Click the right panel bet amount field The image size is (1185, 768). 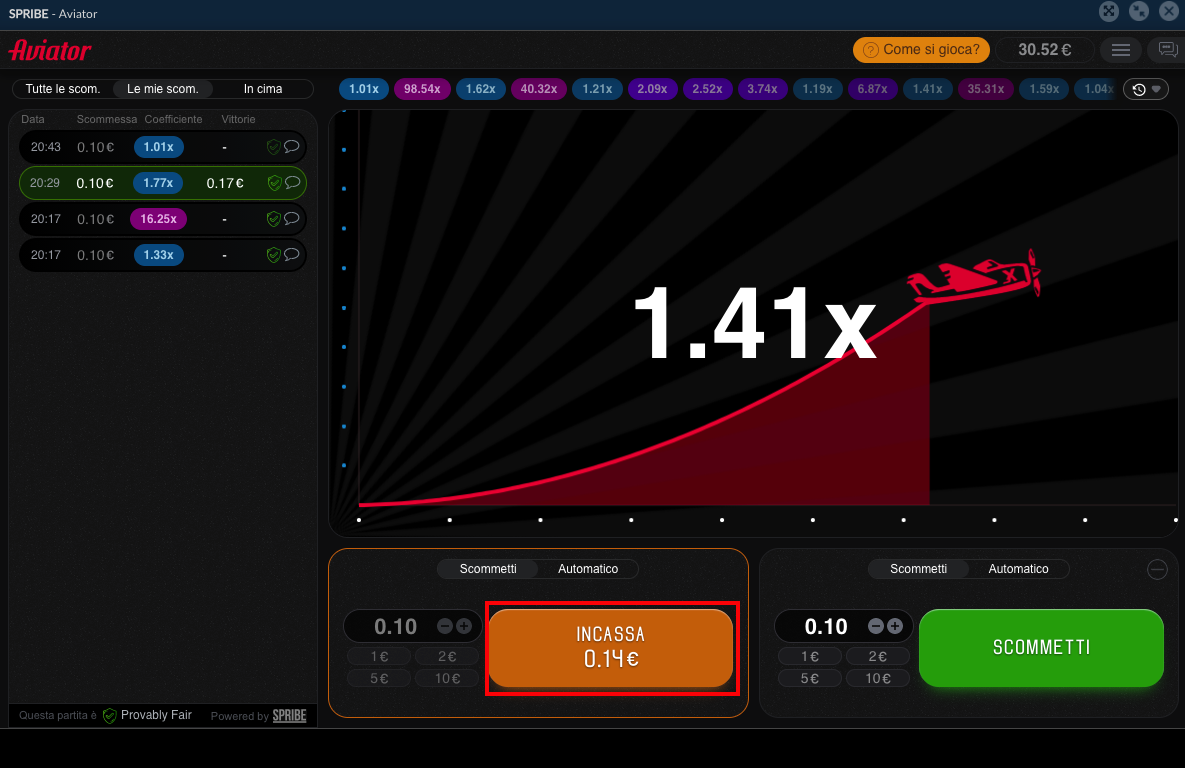tap(825, 627)
